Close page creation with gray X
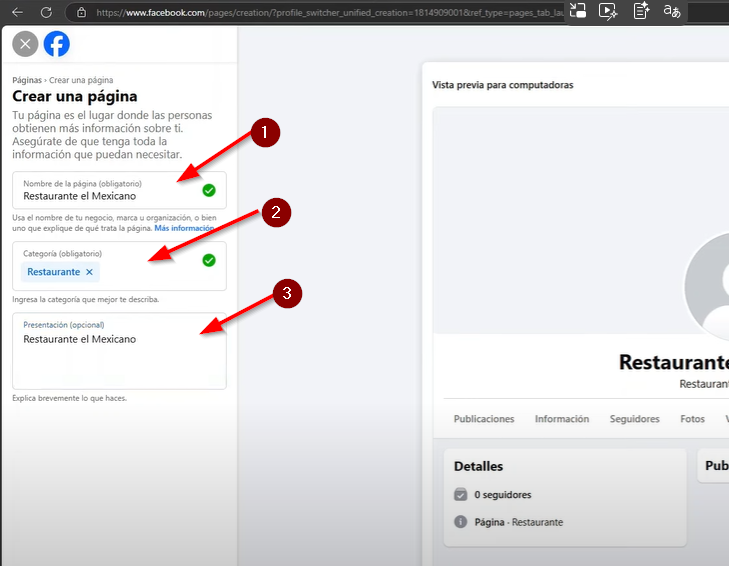The width and height of the screenshot is (729, 566). pyautogui.click(x=25, y=44)
